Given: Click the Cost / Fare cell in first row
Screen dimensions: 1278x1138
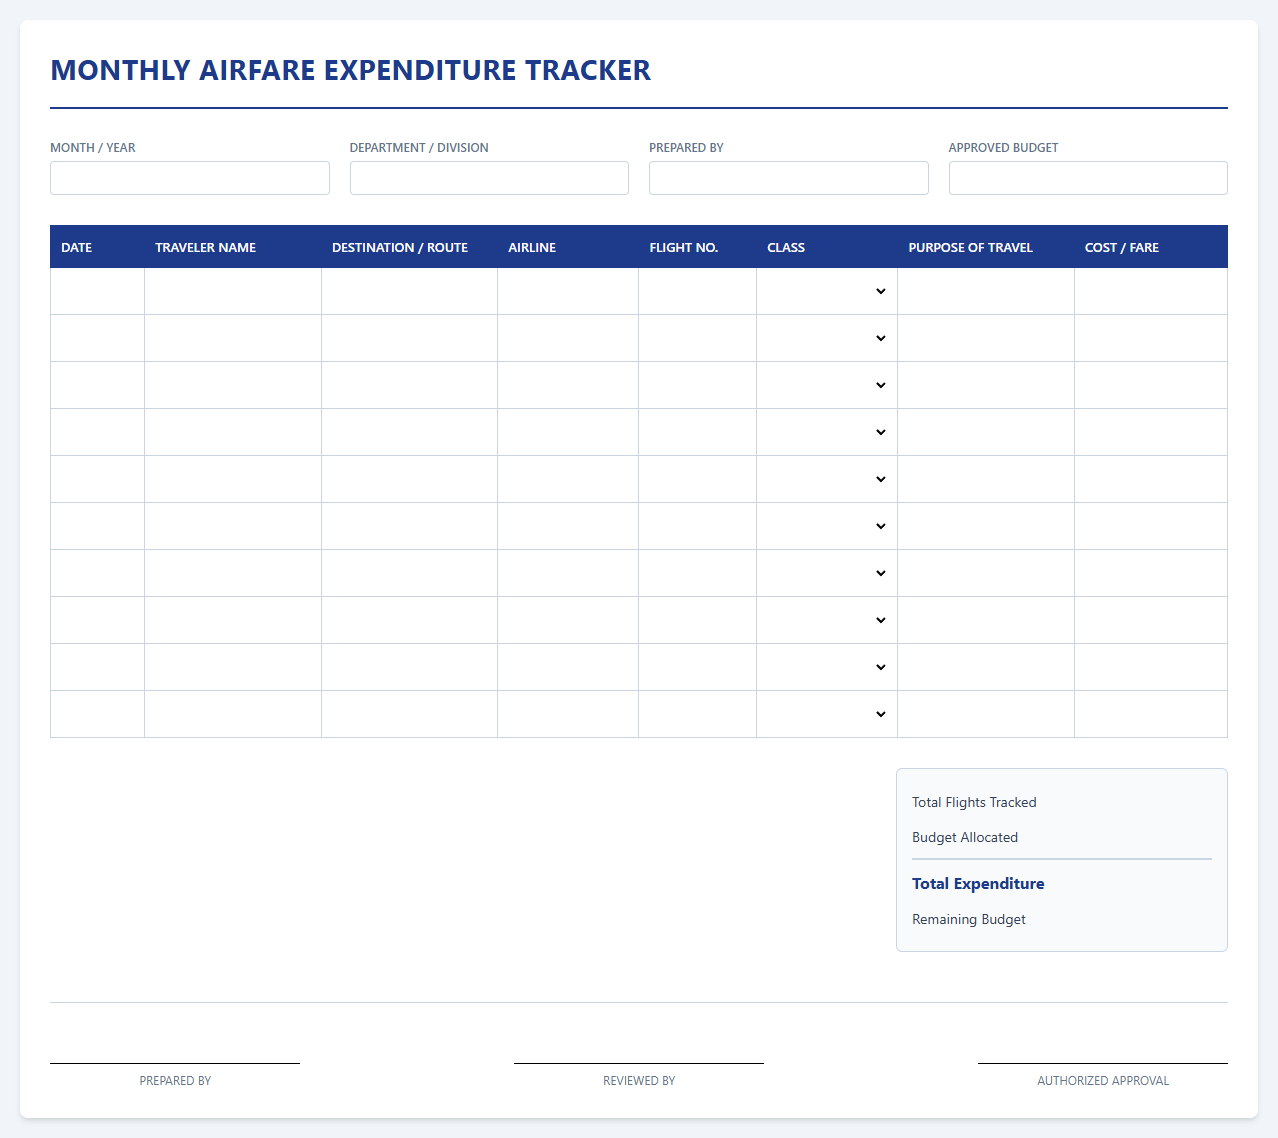Looking at the screenshot, I should click(1151, 291).
